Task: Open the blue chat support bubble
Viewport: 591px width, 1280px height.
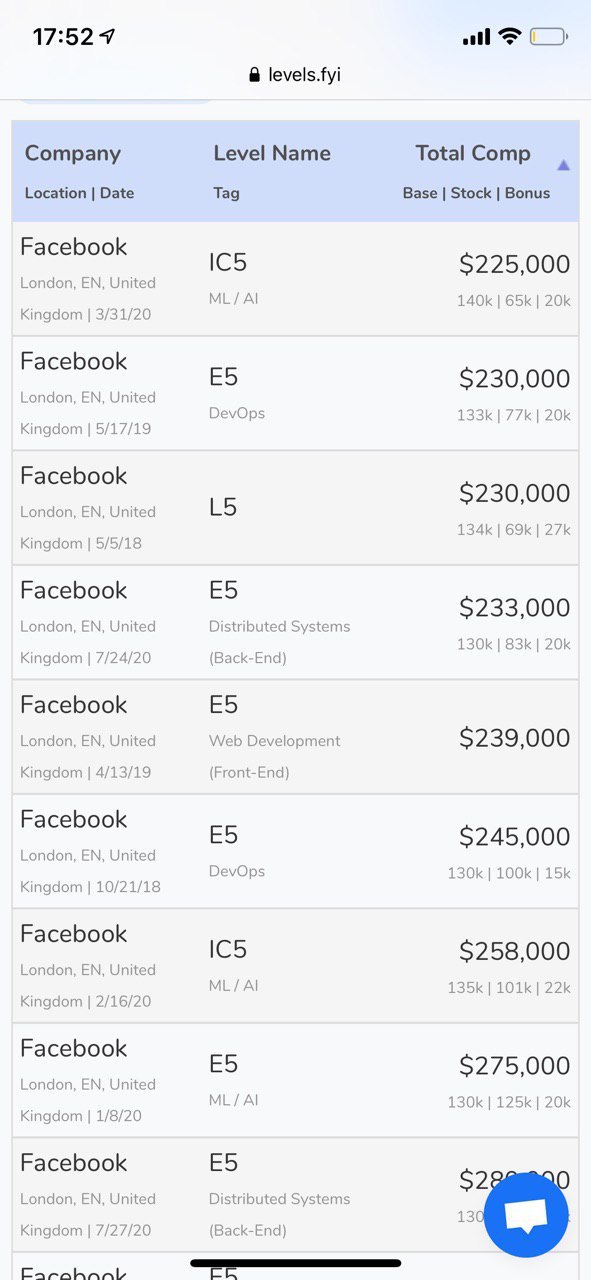Action: click(526, 1215)
